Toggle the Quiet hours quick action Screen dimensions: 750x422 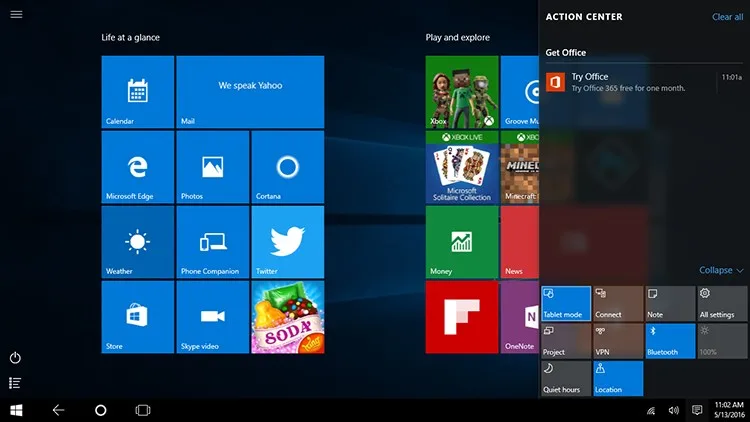click(566, 378)
